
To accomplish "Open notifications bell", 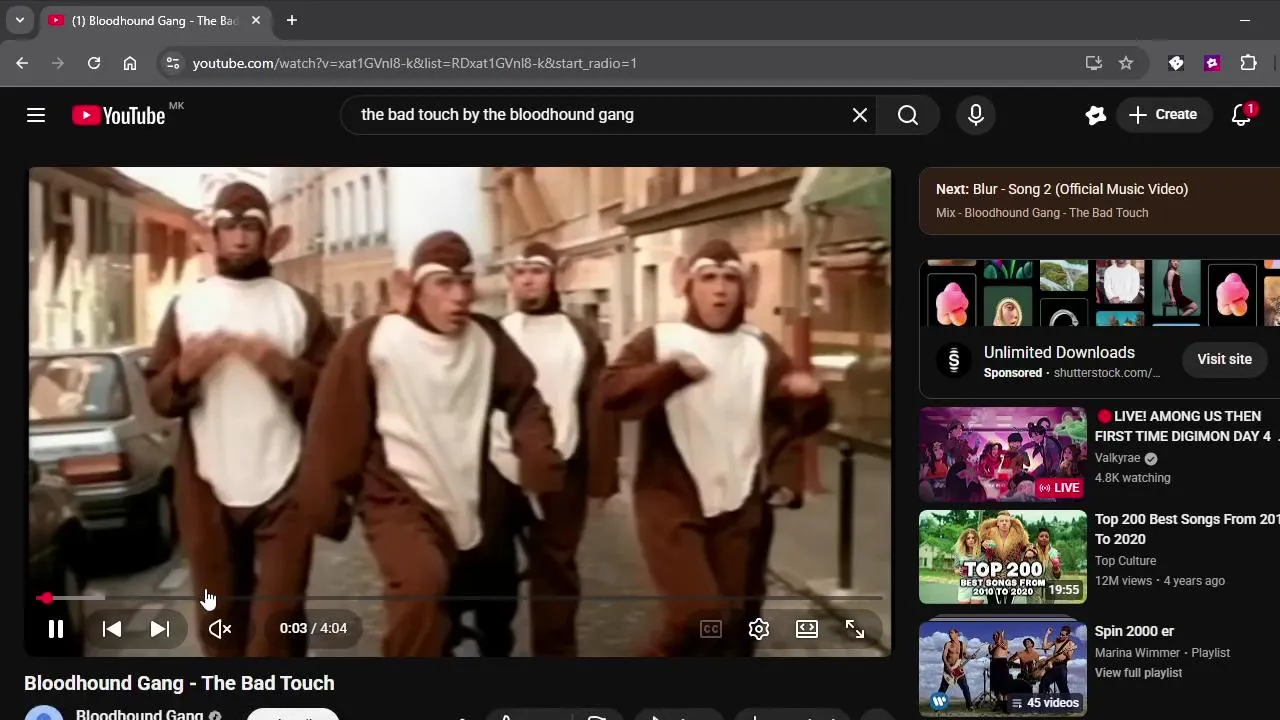I will point(1241,115).
